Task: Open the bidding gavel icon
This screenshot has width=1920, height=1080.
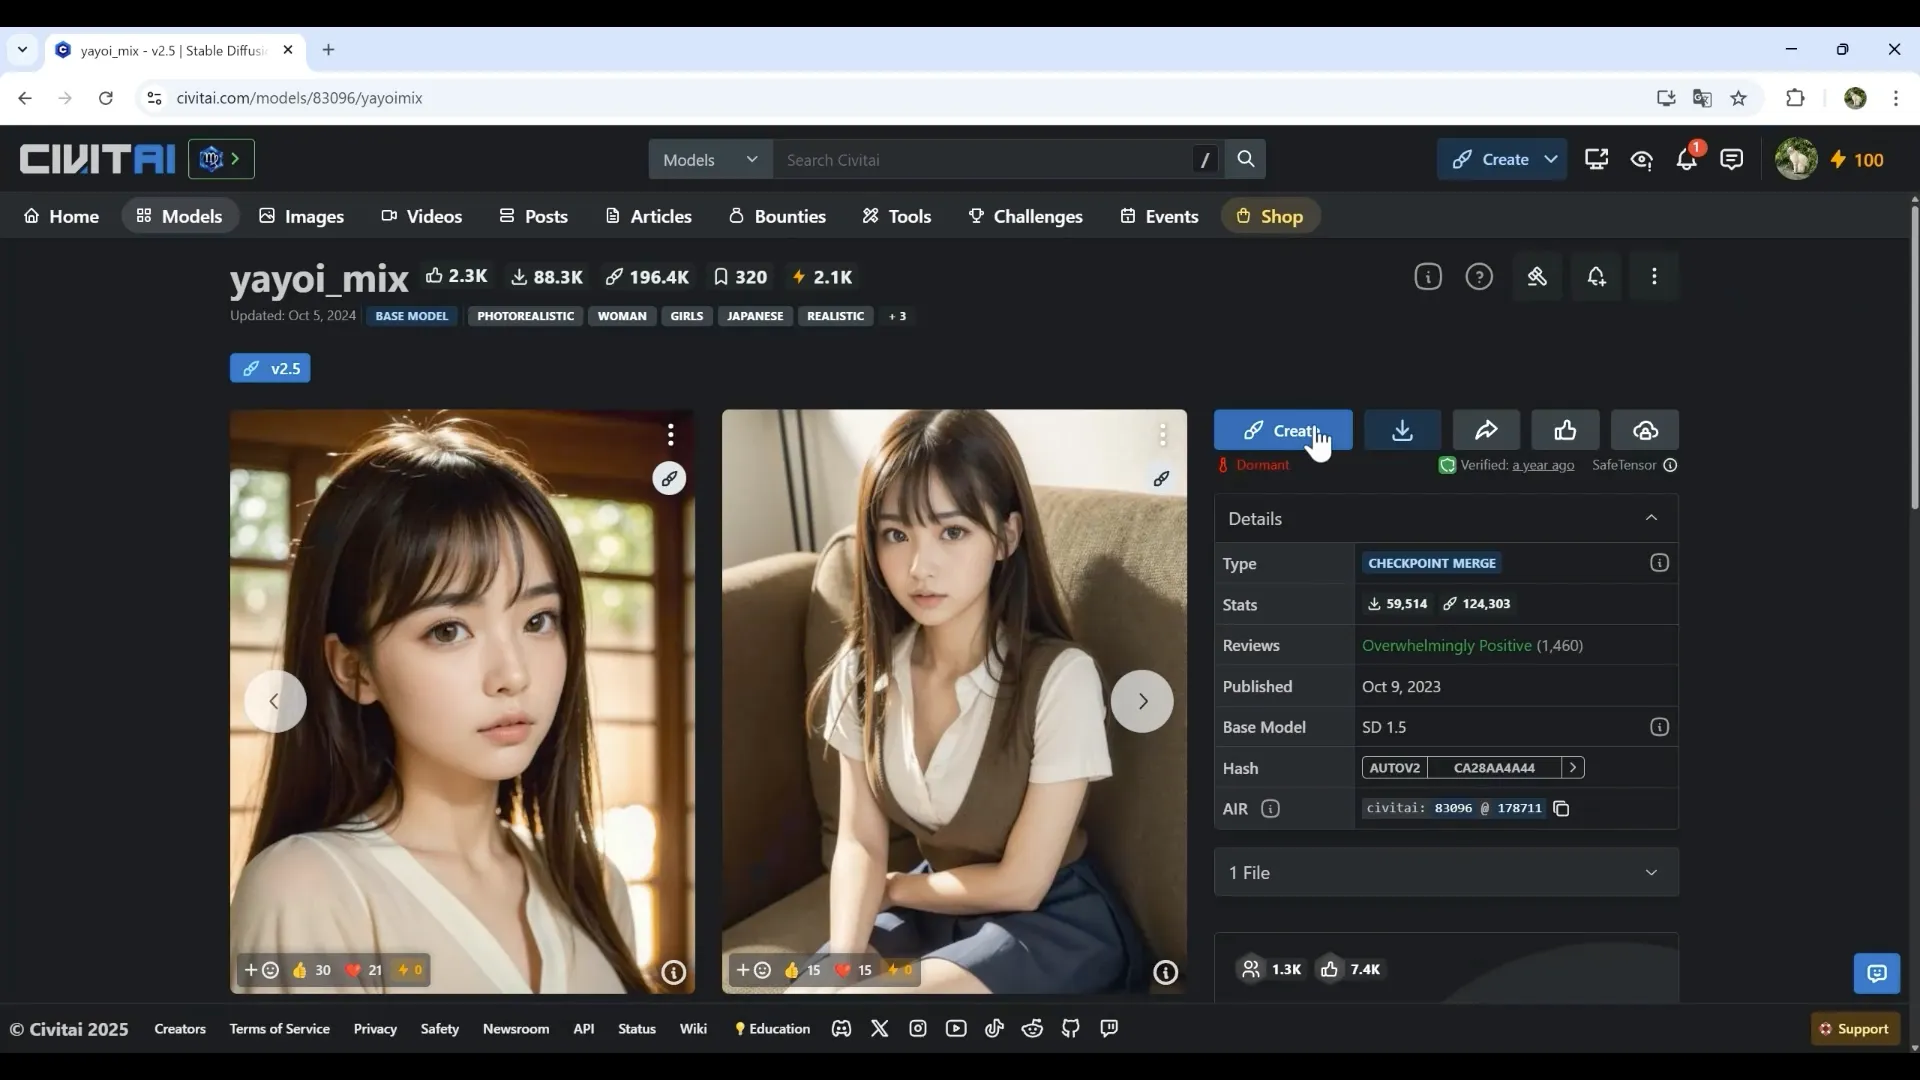Action: tap(1537, 277)
